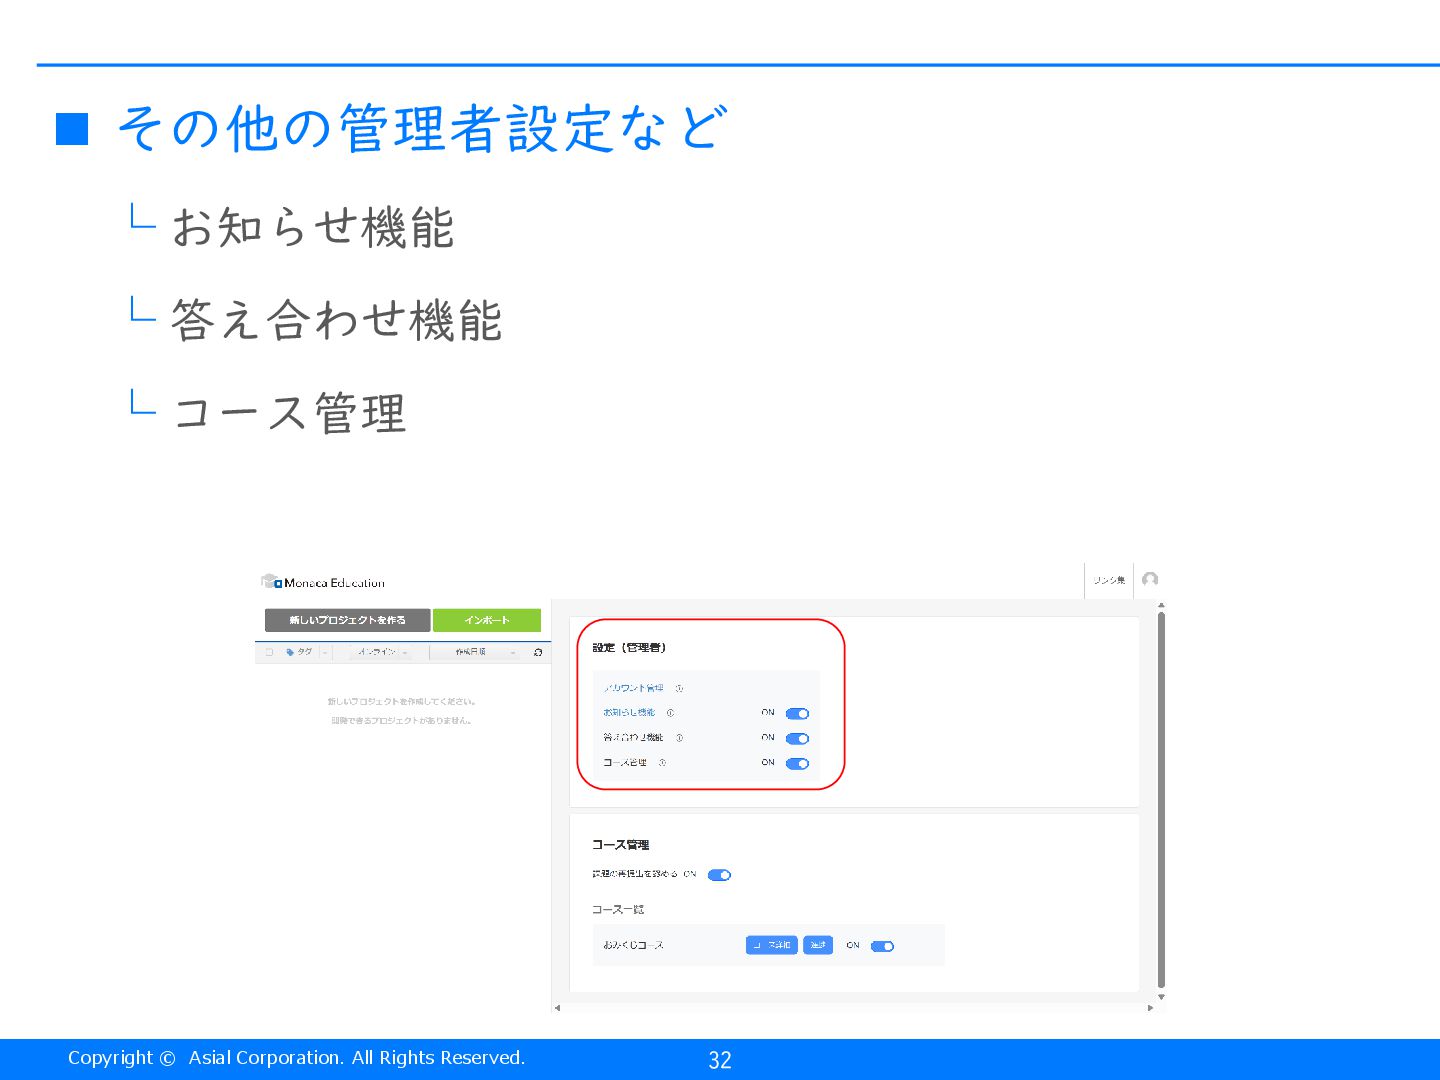Click info icon next to アカウント管理
Viewport: 1440px width, 1080px height.
pos(679,688)
